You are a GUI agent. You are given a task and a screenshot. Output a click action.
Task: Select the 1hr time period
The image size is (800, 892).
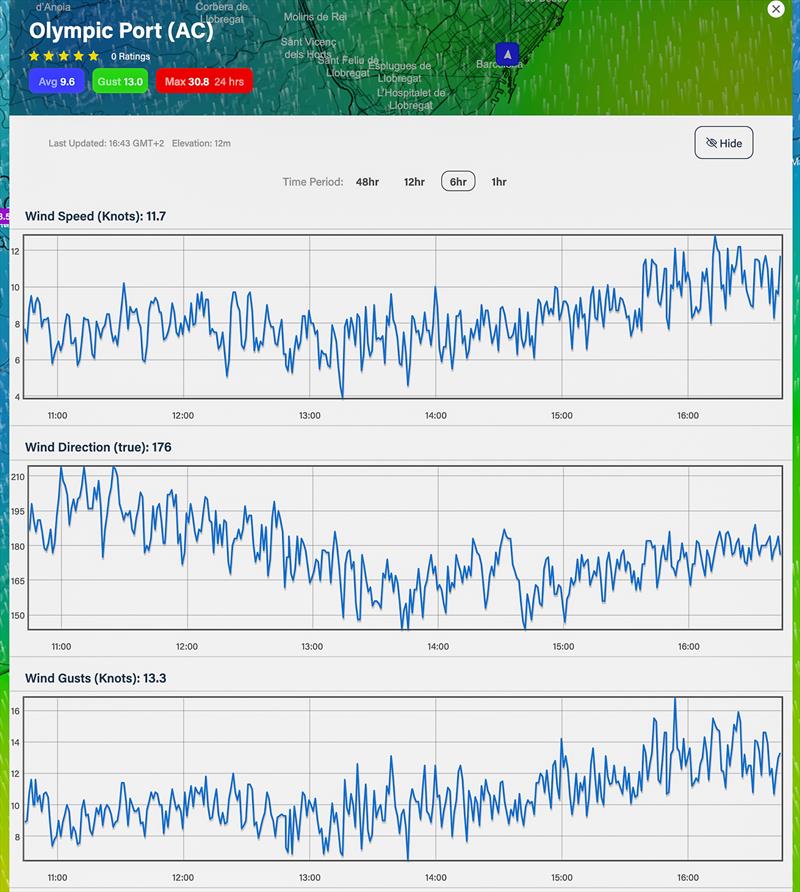coord(499,182)
